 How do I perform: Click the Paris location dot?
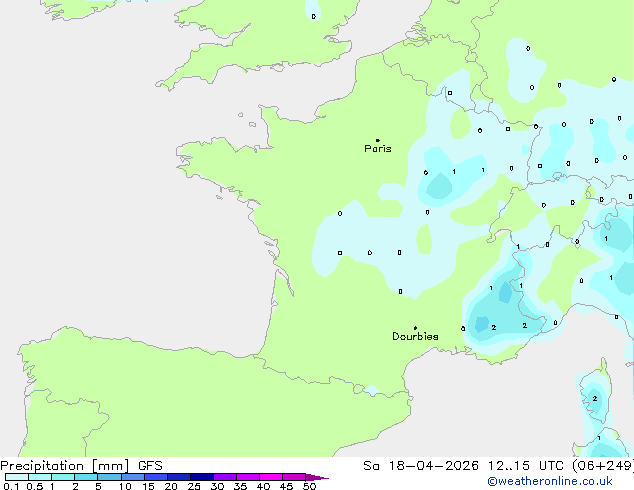click(378, 140)
